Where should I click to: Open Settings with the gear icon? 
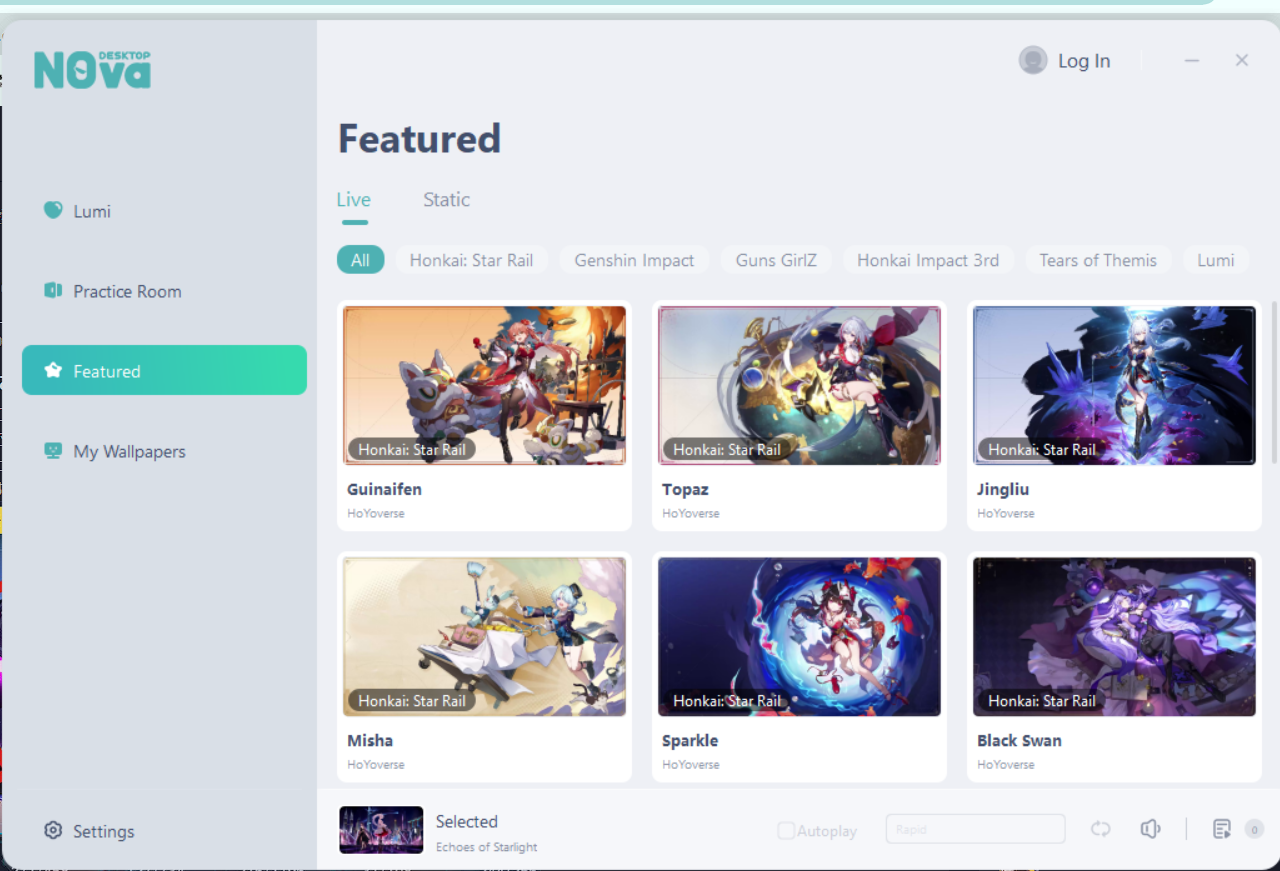[53, 830]
